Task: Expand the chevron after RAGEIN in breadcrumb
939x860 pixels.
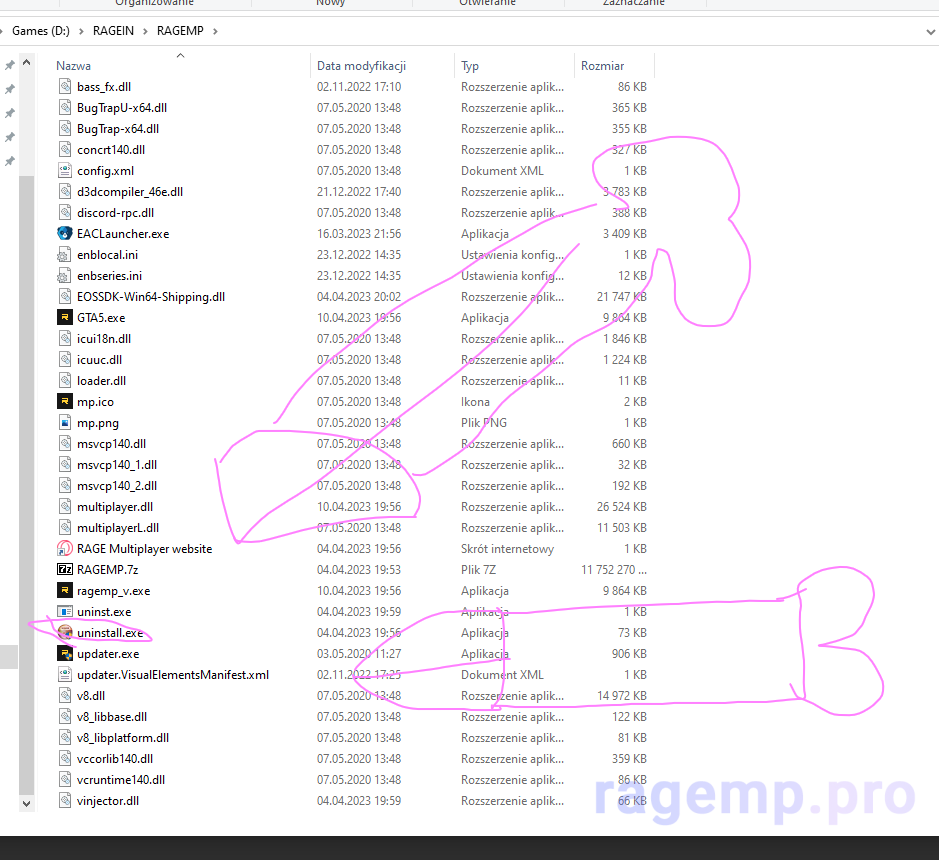Action: [146, 31]
